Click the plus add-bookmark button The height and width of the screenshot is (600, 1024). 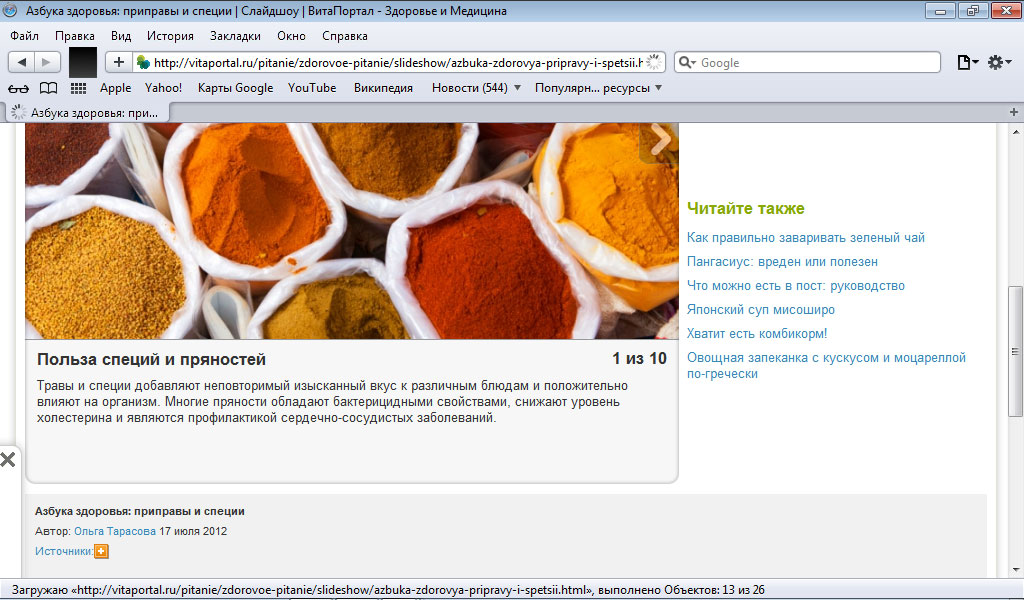[x=119, y=63]
